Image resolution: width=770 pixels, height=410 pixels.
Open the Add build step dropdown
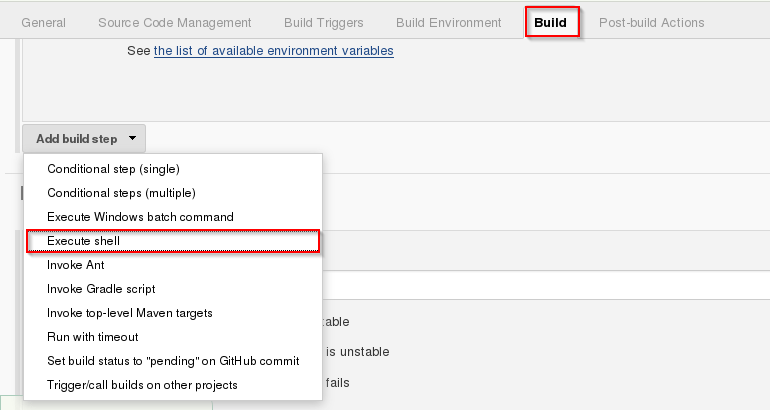pyautogui.click(x=84, y=139)
